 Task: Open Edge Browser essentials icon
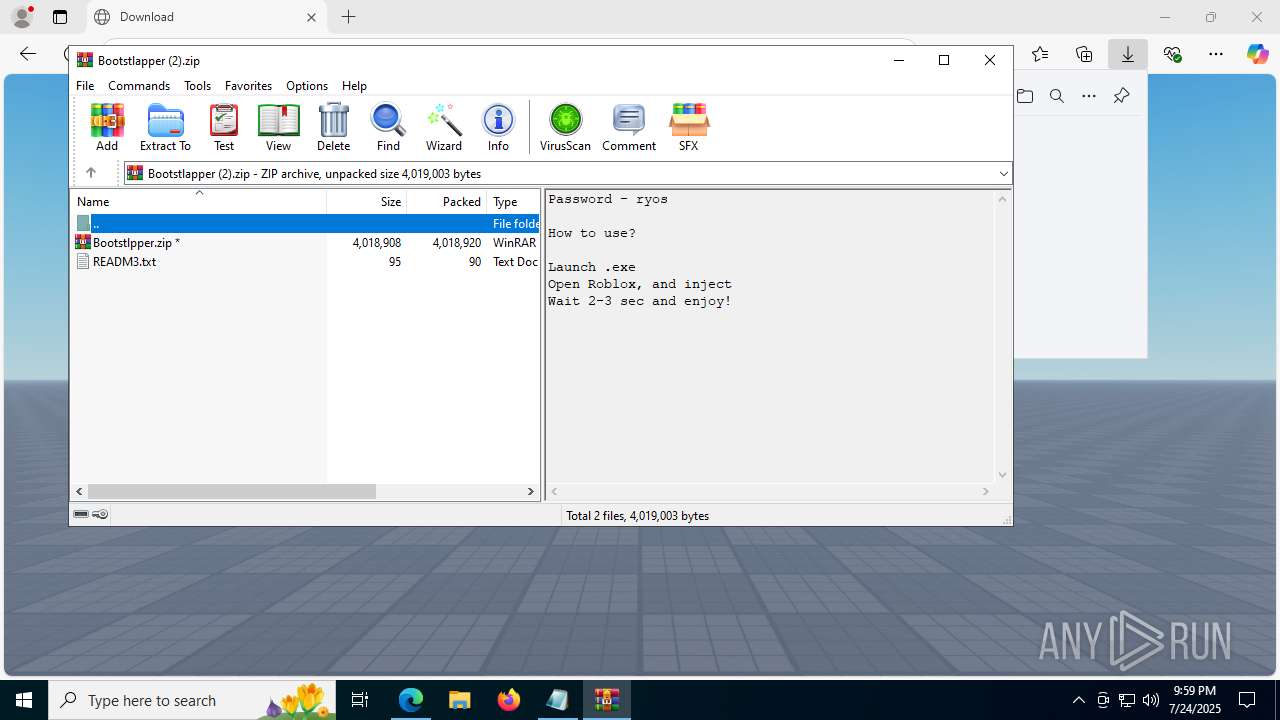[1172, 54]
